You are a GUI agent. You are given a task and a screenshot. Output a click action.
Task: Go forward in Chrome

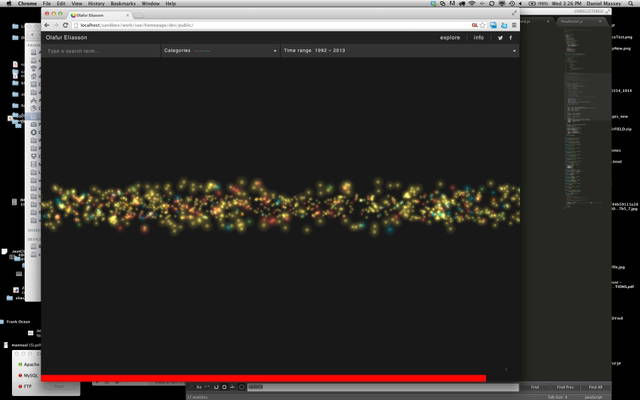click(56, 25)
